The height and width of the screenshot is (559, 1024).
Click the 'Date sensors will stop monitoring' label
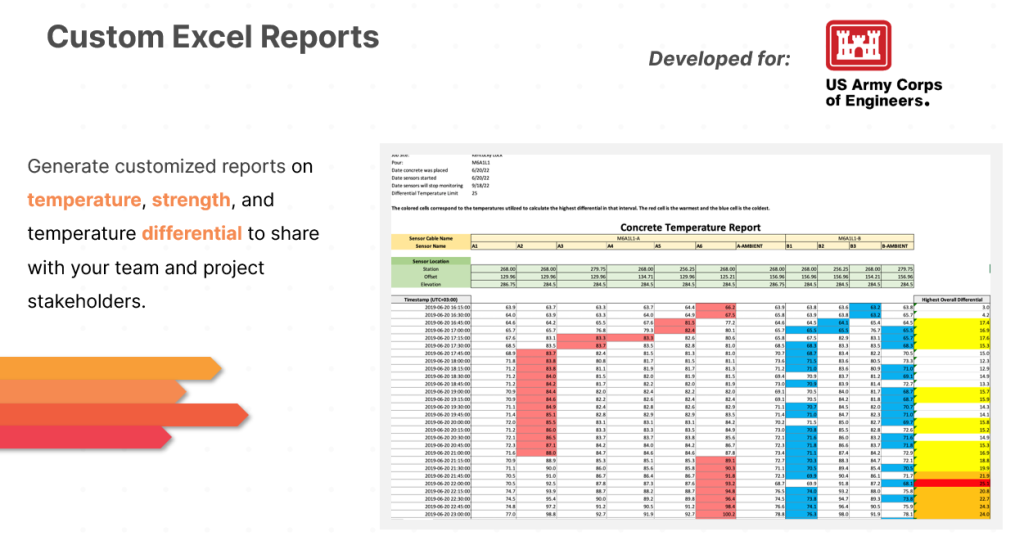tap(427, 186)
